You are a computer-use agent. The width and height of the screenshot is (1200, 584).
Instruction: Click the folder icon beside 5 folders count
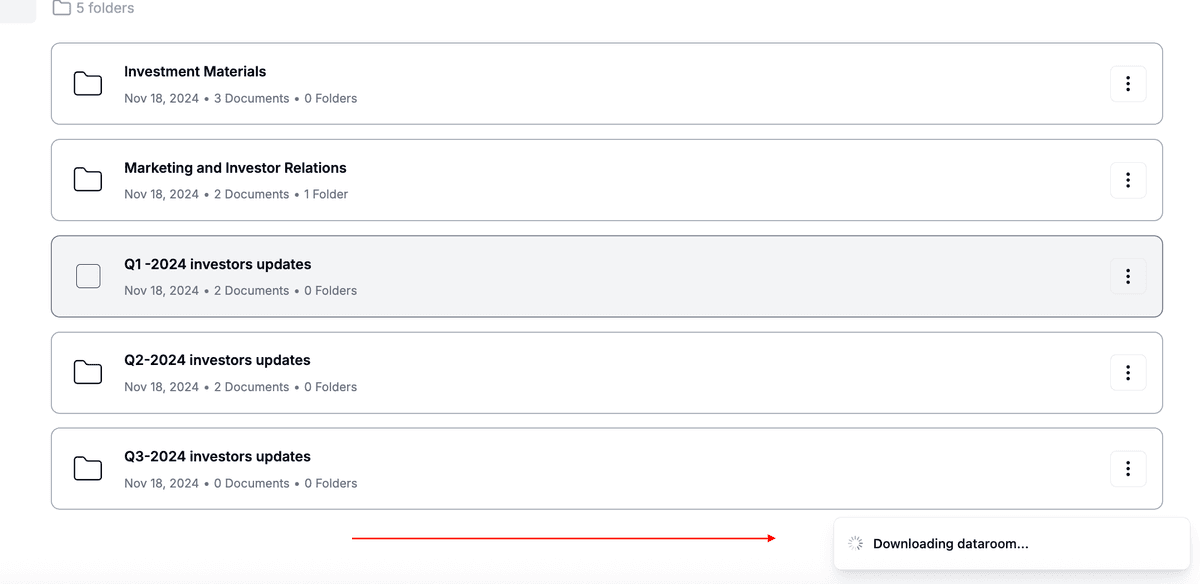click(62, 8)
